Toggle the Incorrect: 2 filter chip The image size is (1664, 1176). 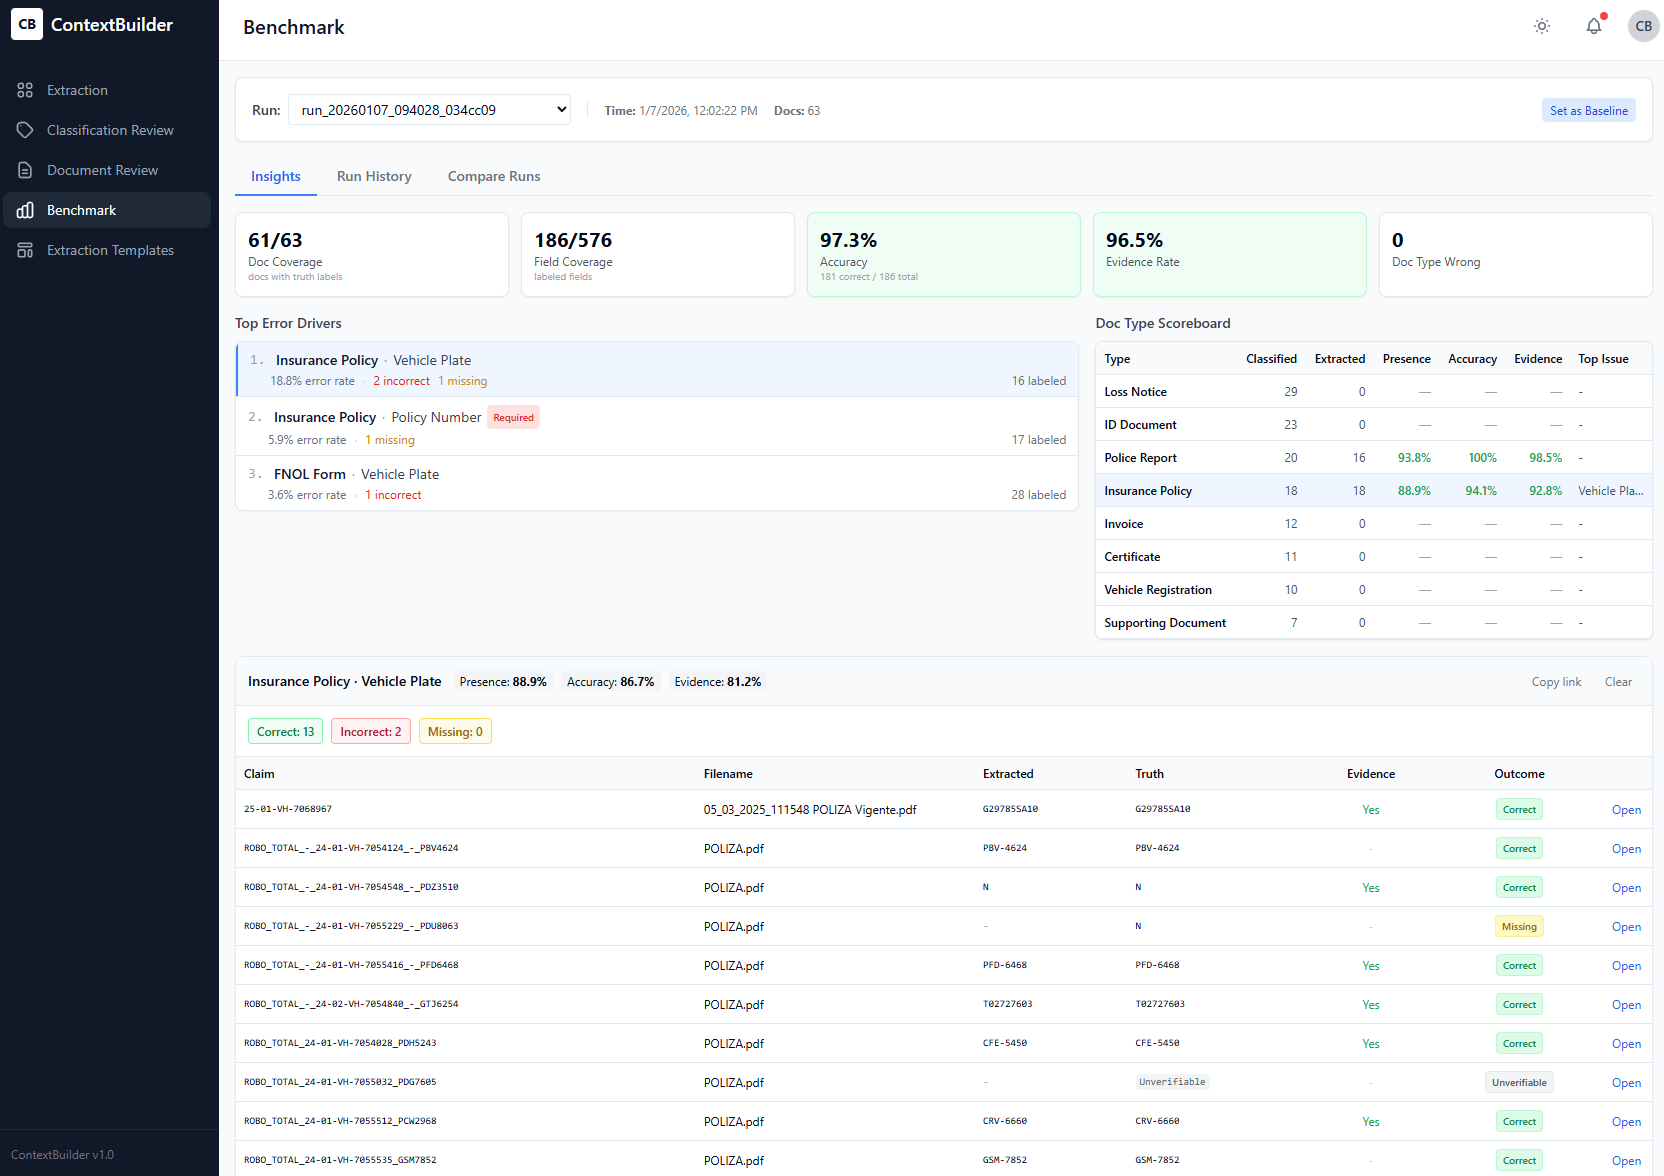(370, 731)
